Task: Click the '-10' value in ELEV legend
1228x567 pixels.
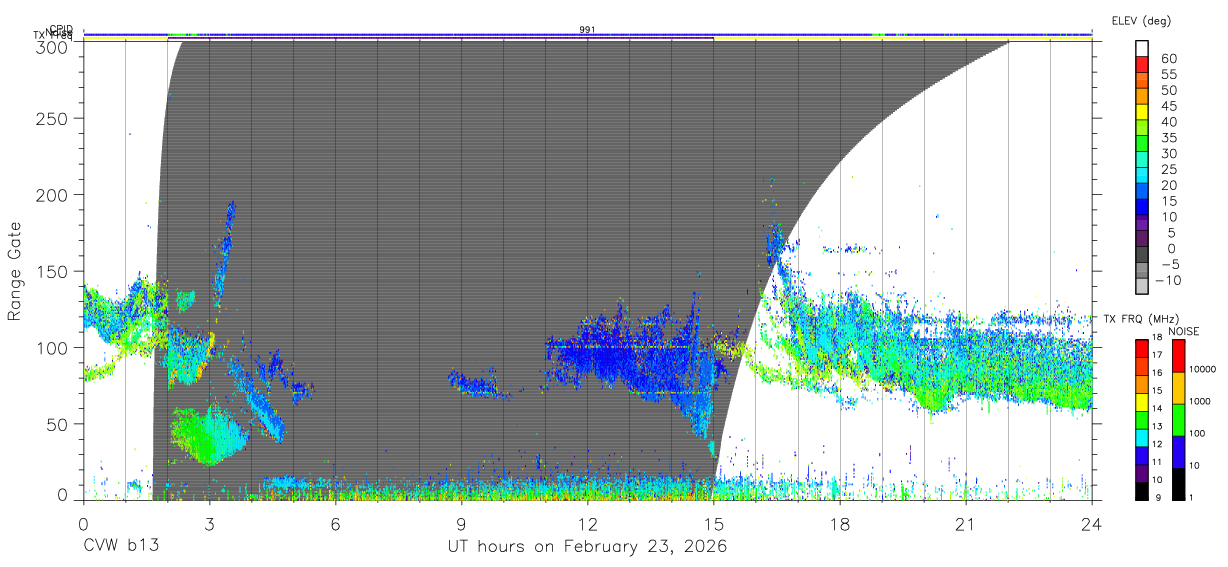Action: [x=1171, y=280]
